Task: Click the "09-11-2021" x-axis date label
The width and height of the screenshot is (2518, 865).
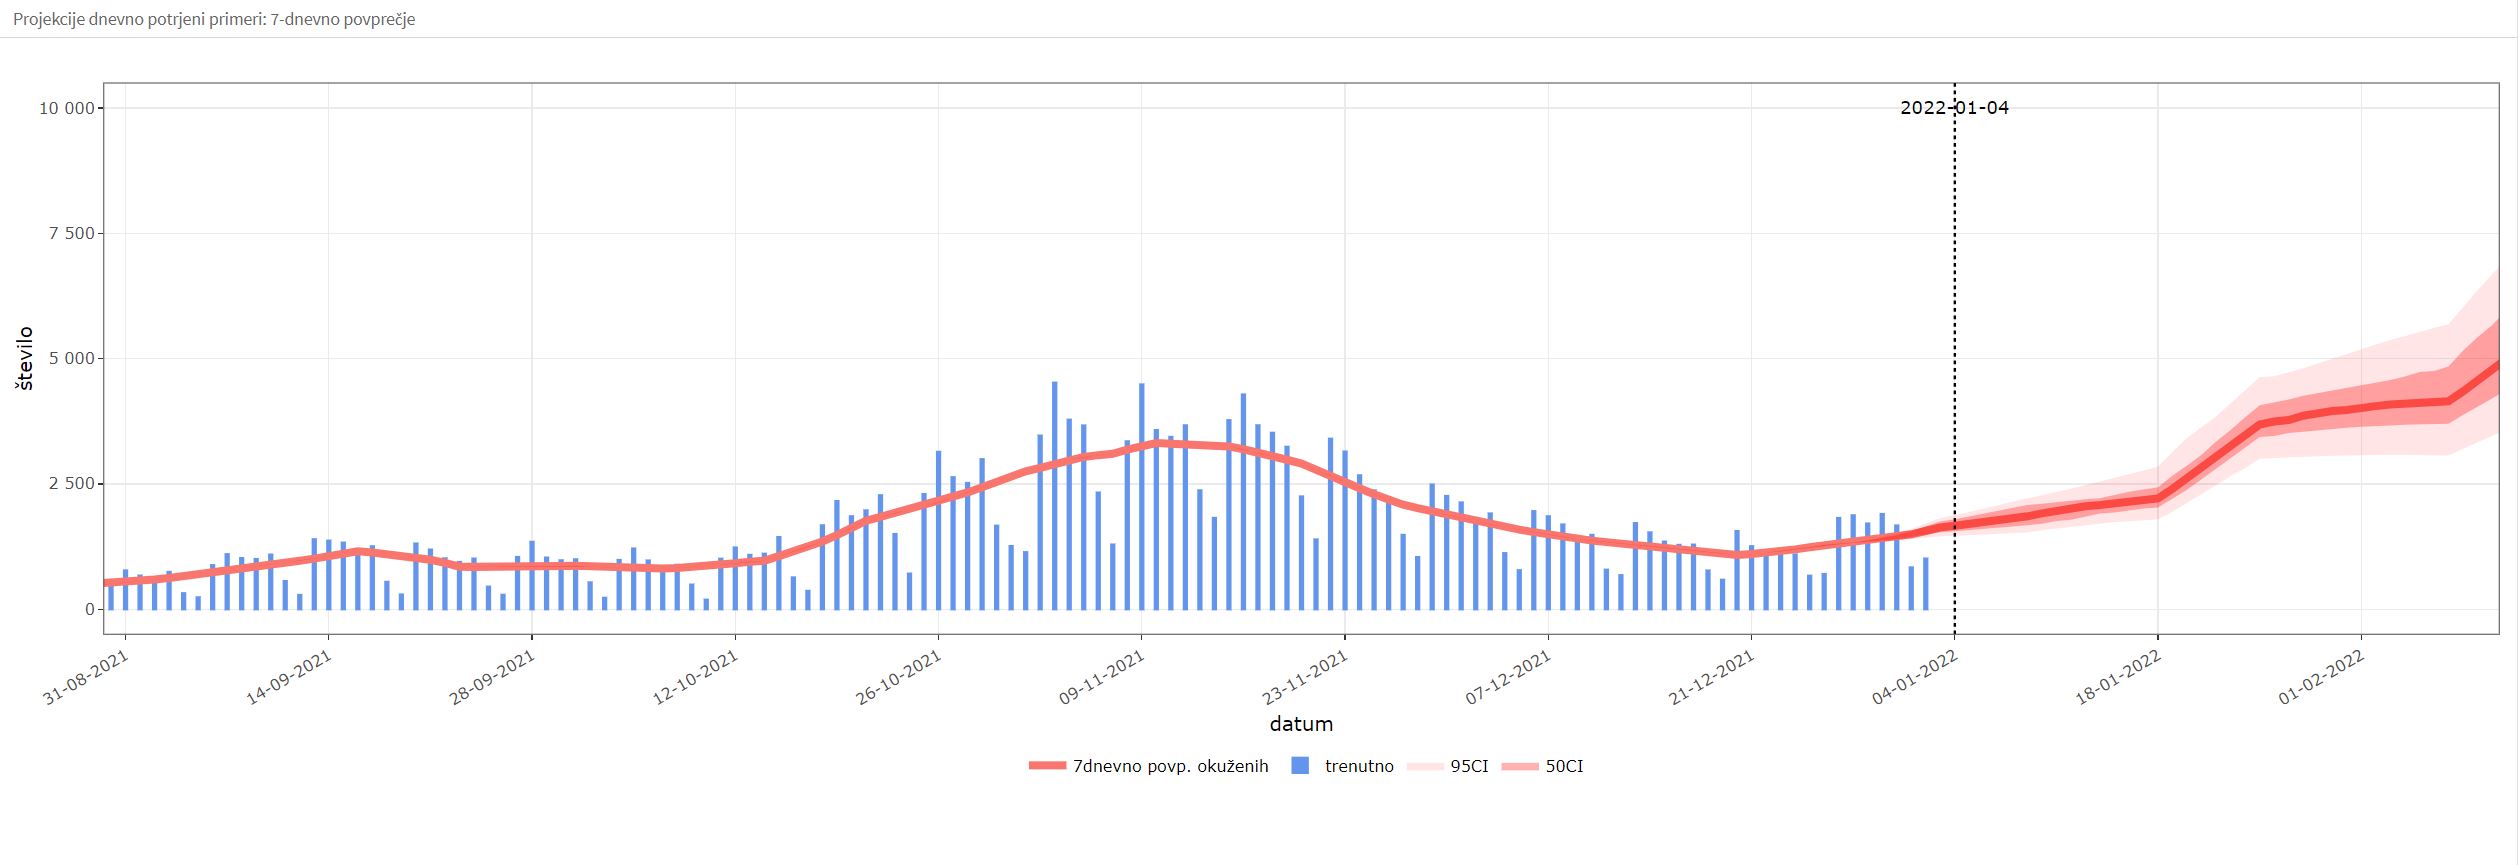Action: 1103,678
